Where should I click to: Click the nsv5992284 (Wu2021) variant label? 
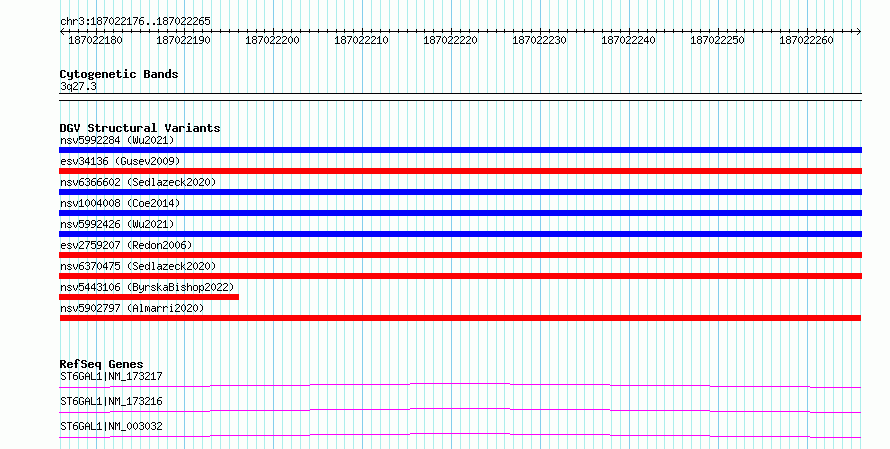point(117,140)
